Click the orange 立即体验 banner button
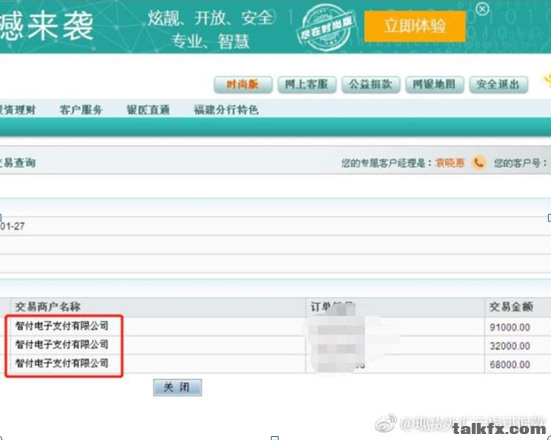Image resolution: width=551 pixels, height=440 pixels. [x=415, y=26]
